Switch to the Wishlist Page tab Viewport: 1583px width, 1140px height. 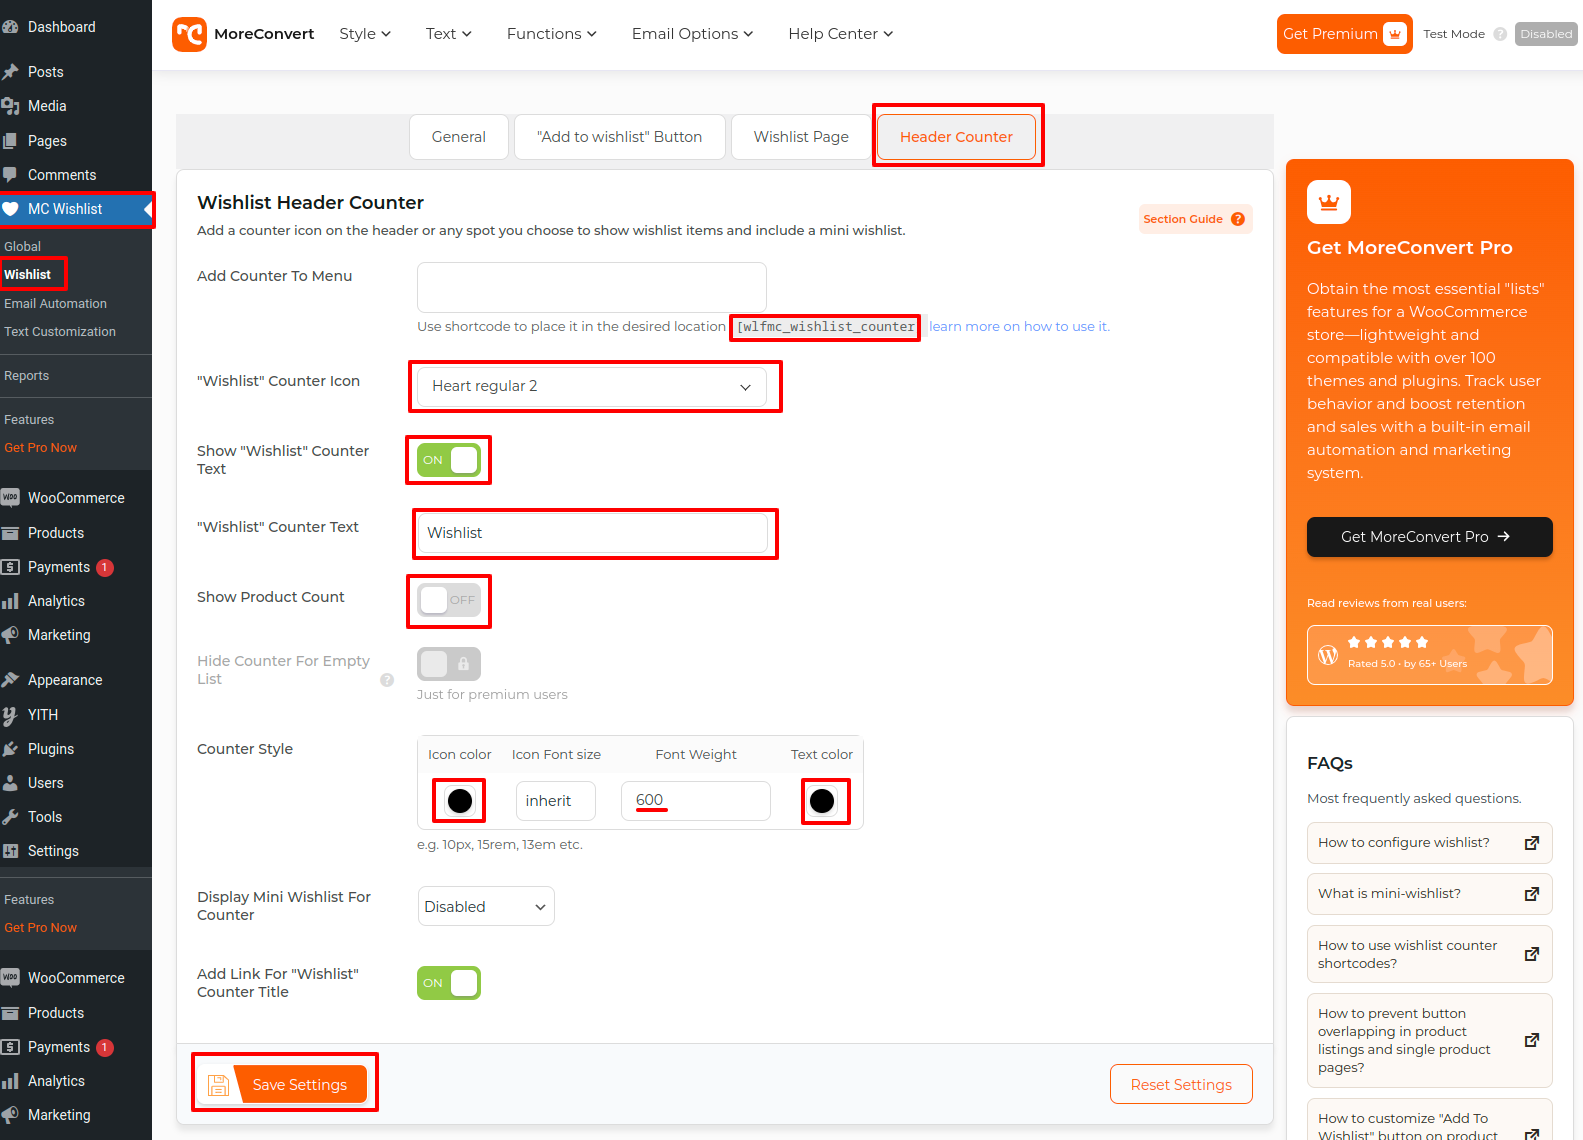[x=801, y=137]
